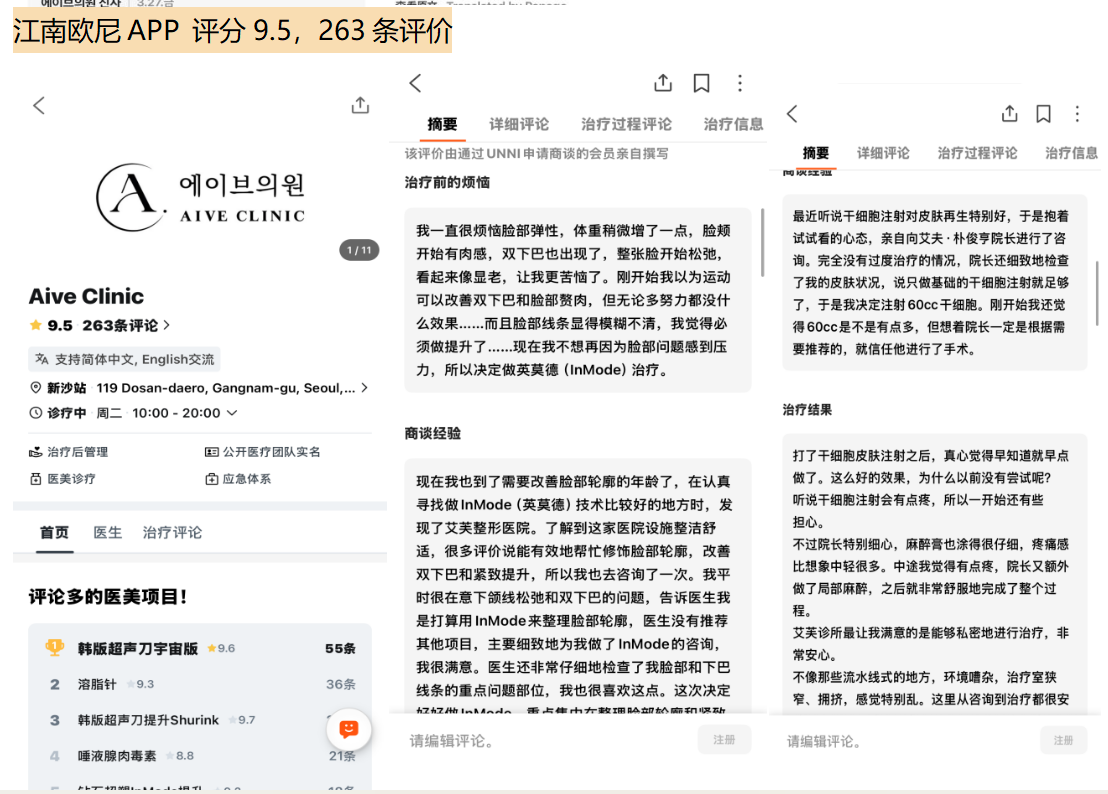Click the 公开医疗团队实名 icon
Viewport: 1108px width, 794px height.
(x=211, y=452)
